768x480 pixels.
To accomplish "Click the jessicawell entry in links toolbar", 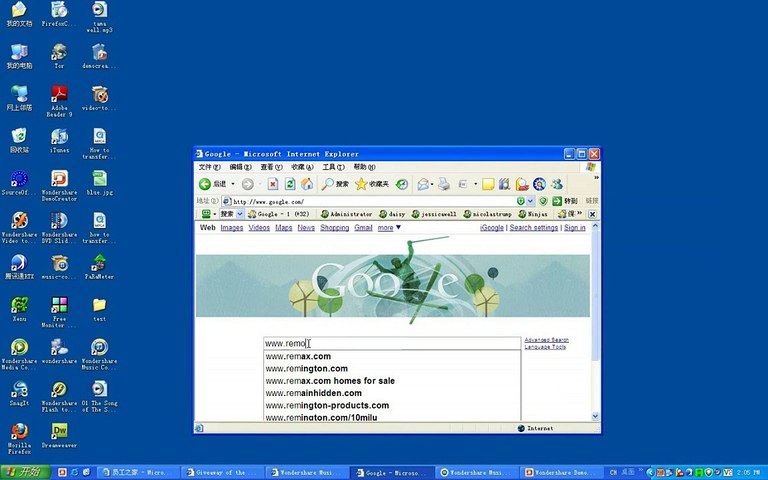I will click(x=434, y=214).
